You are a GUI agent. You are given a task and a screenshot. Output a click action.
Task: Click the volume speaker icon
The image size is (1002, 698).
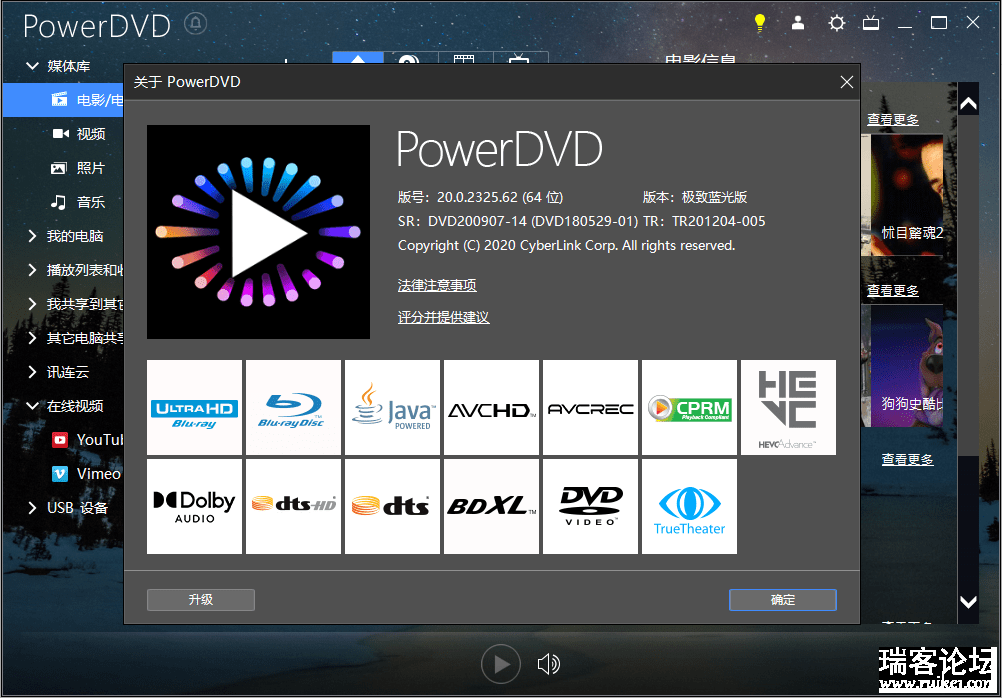[548, 664]
